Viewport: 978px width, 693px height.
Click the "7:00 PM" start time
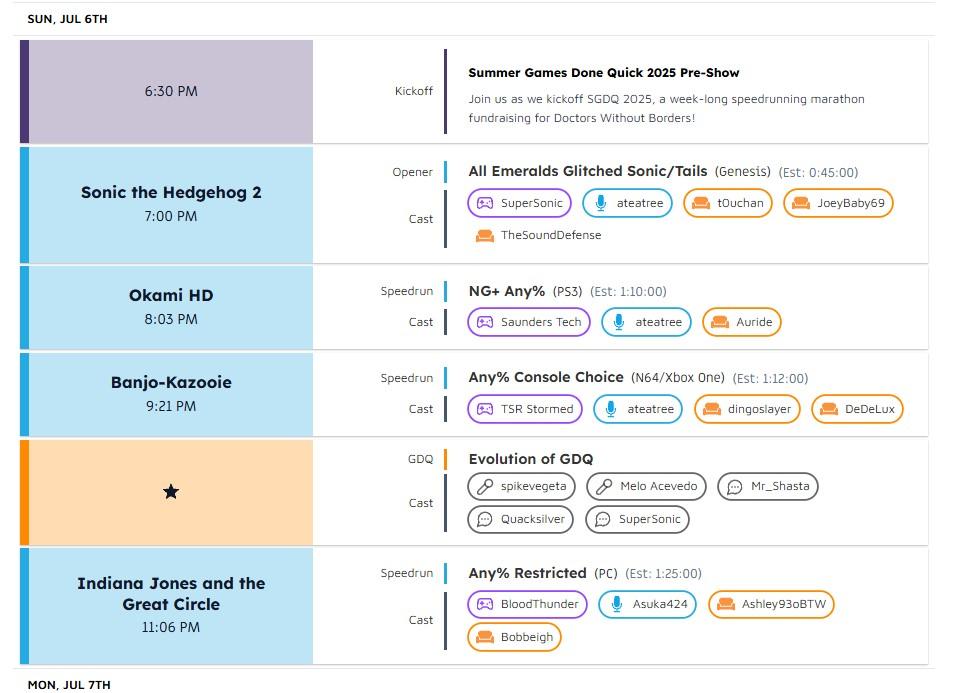[171, 216]
